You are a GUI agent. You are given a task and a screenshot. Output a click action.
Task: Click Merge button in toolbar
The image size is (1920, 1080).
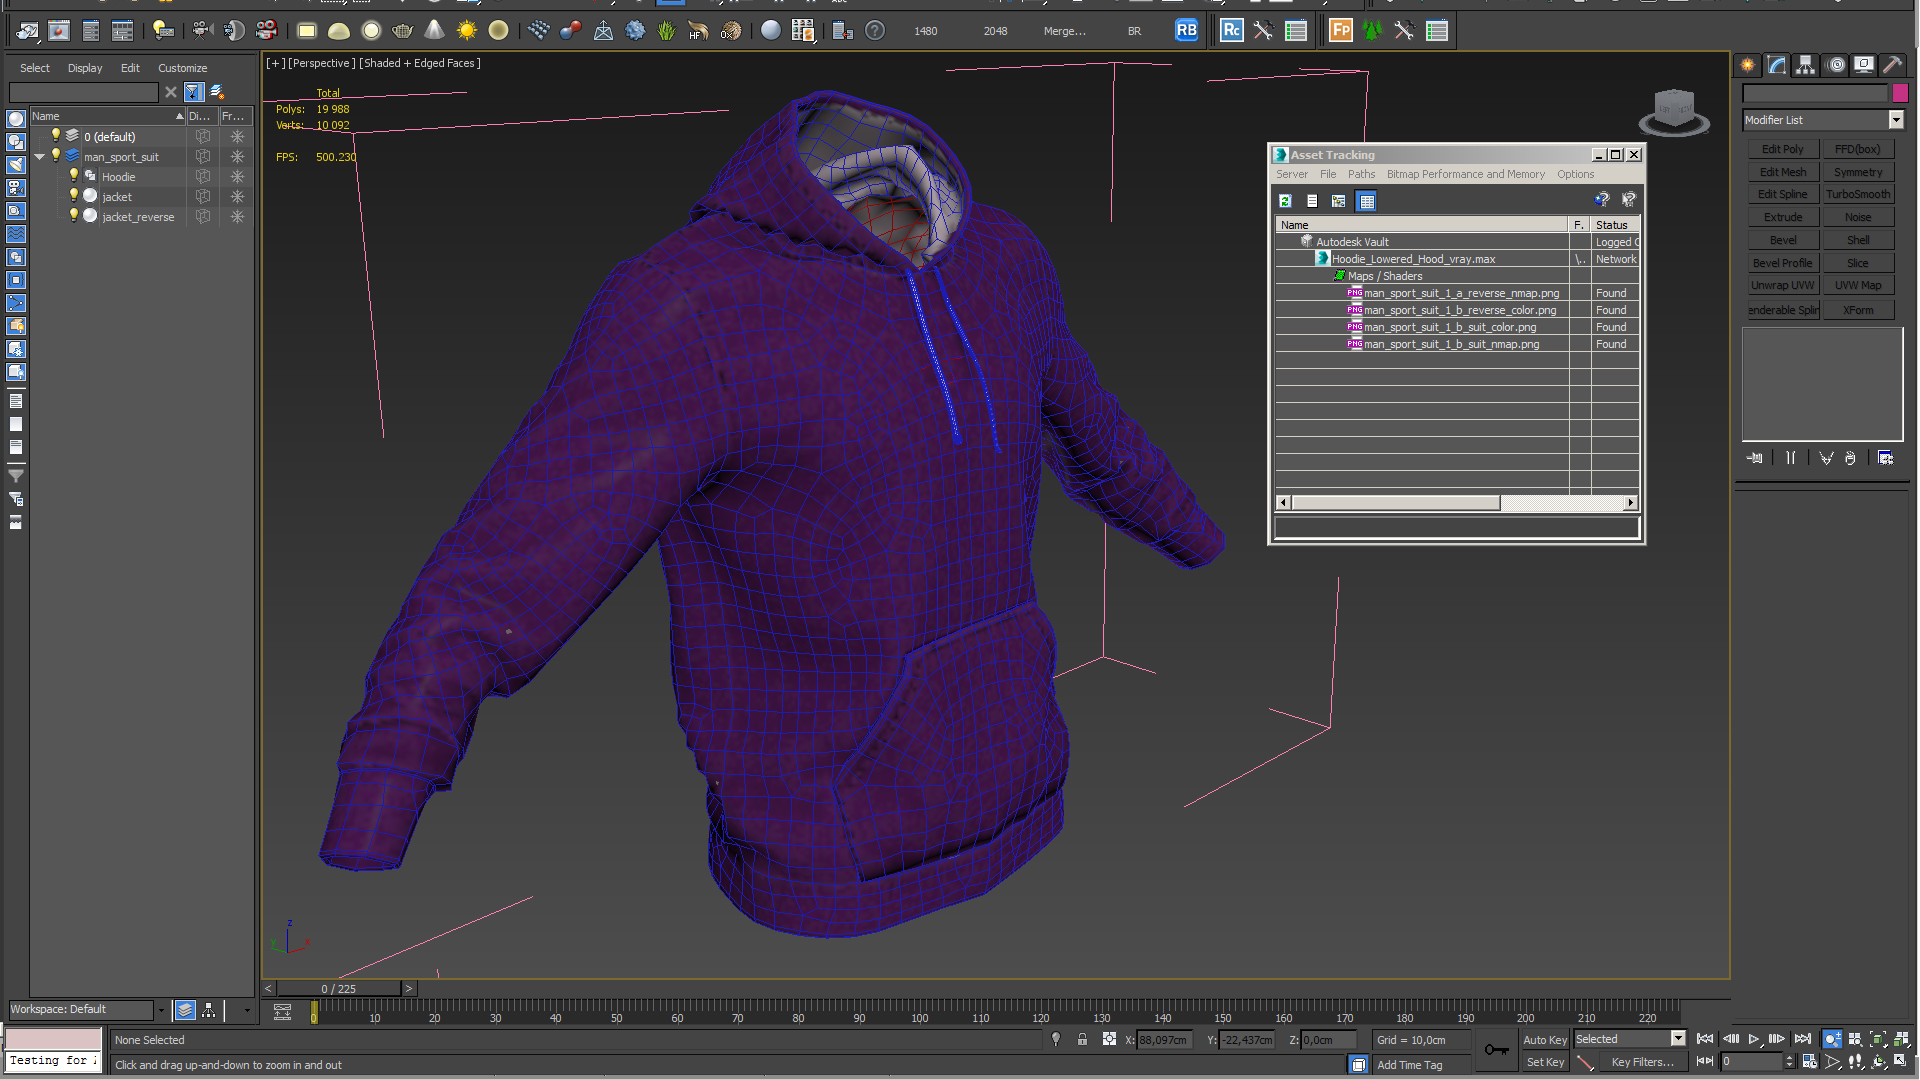tap(1067, 30)
